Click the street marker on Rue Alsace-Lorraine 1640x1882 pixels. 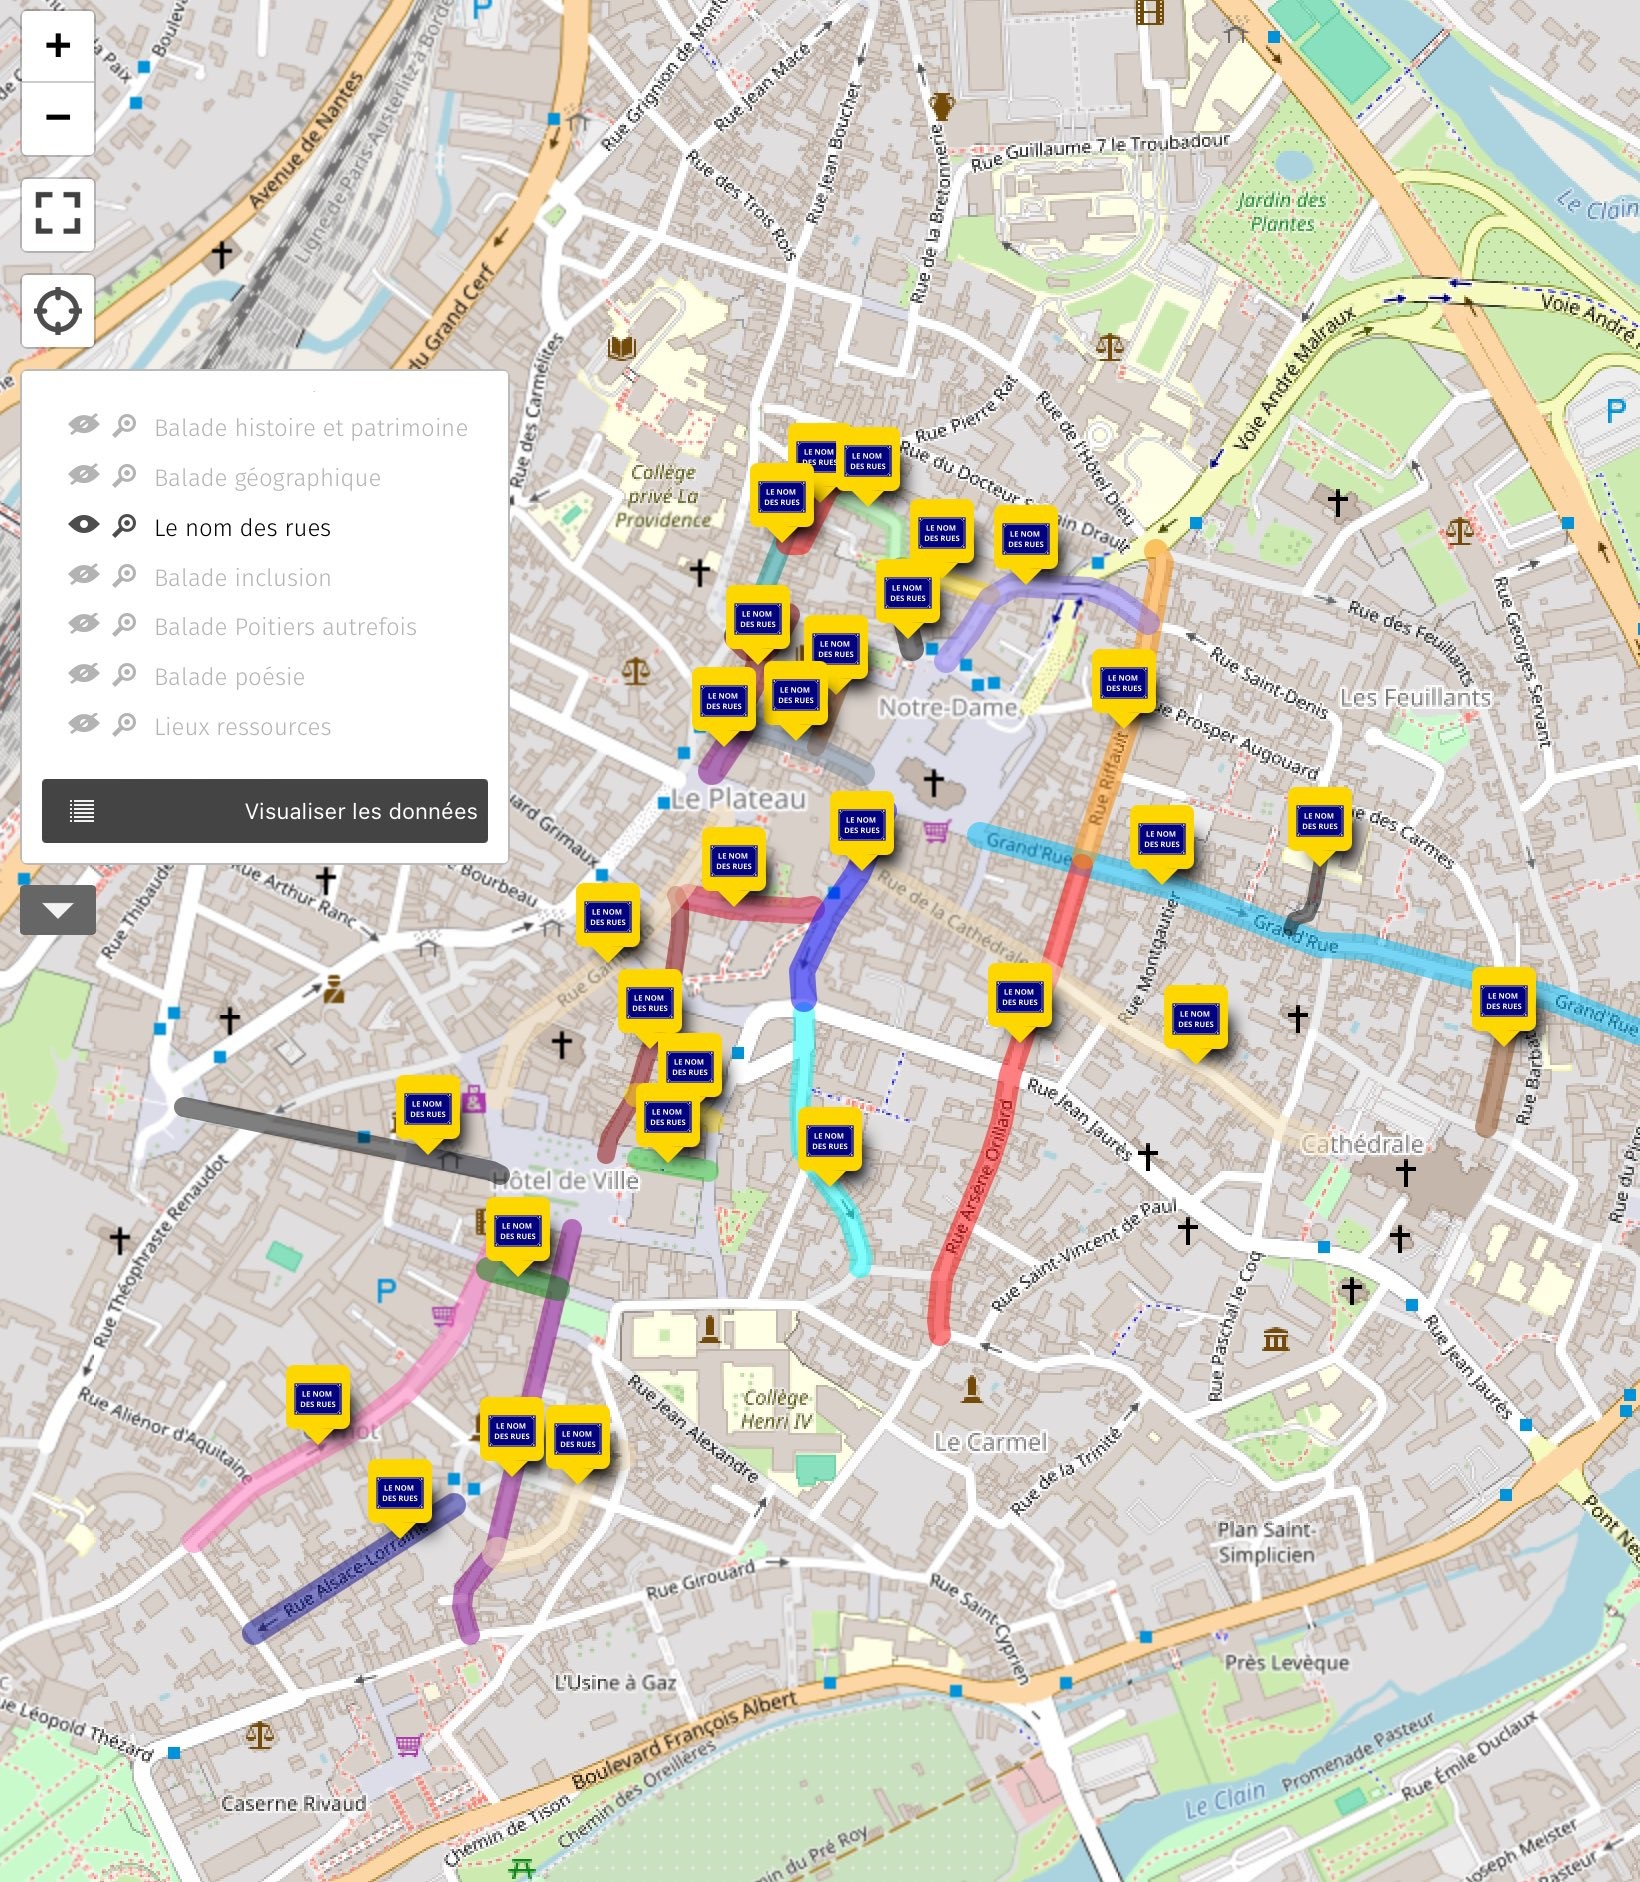point(399,1494)
